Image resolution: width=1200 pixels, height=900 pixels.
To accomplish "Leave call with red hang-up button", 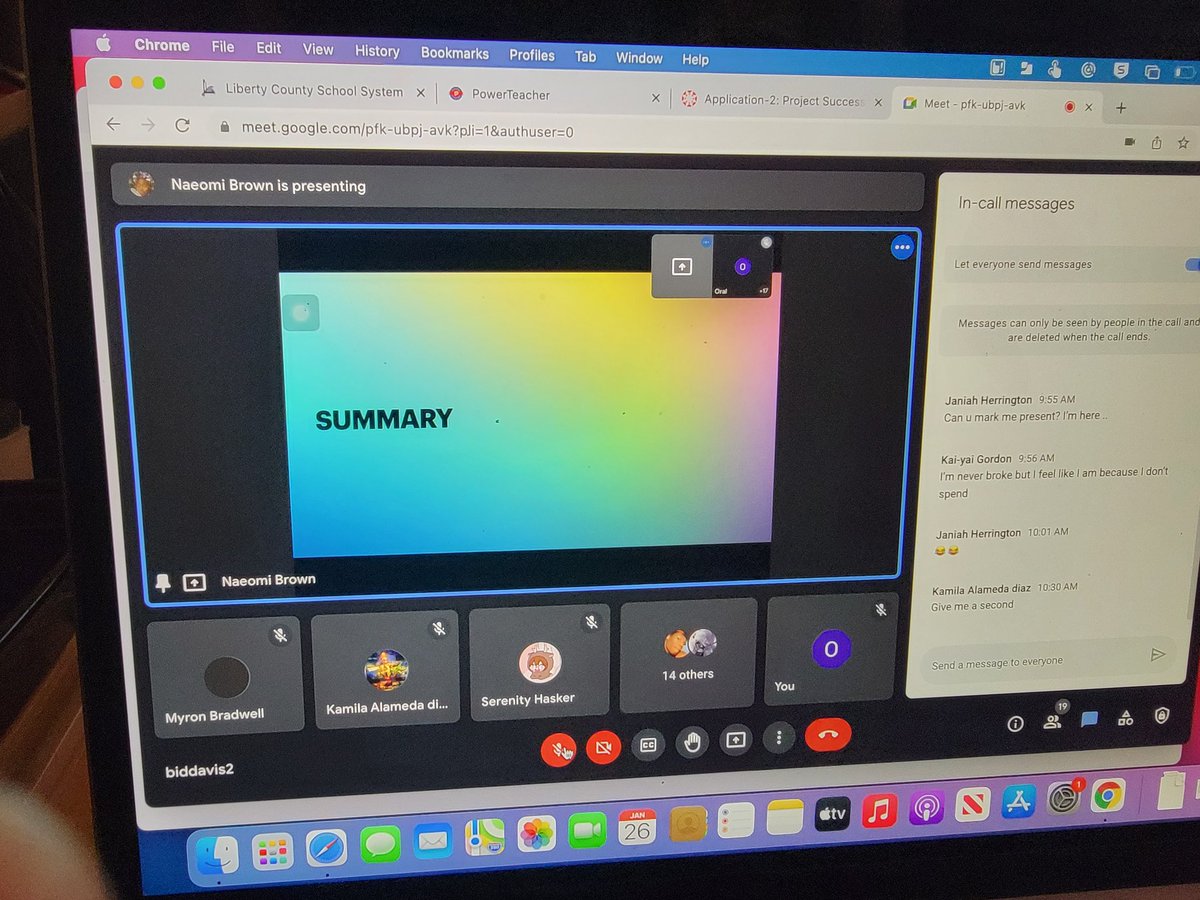I will coord(828,735).
